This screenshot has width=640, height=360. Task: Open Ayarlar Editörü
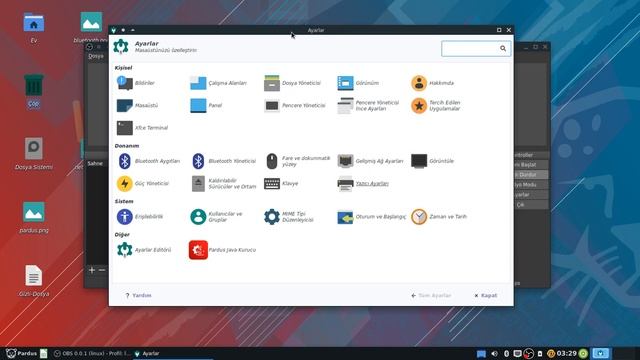tap(144, 249)
